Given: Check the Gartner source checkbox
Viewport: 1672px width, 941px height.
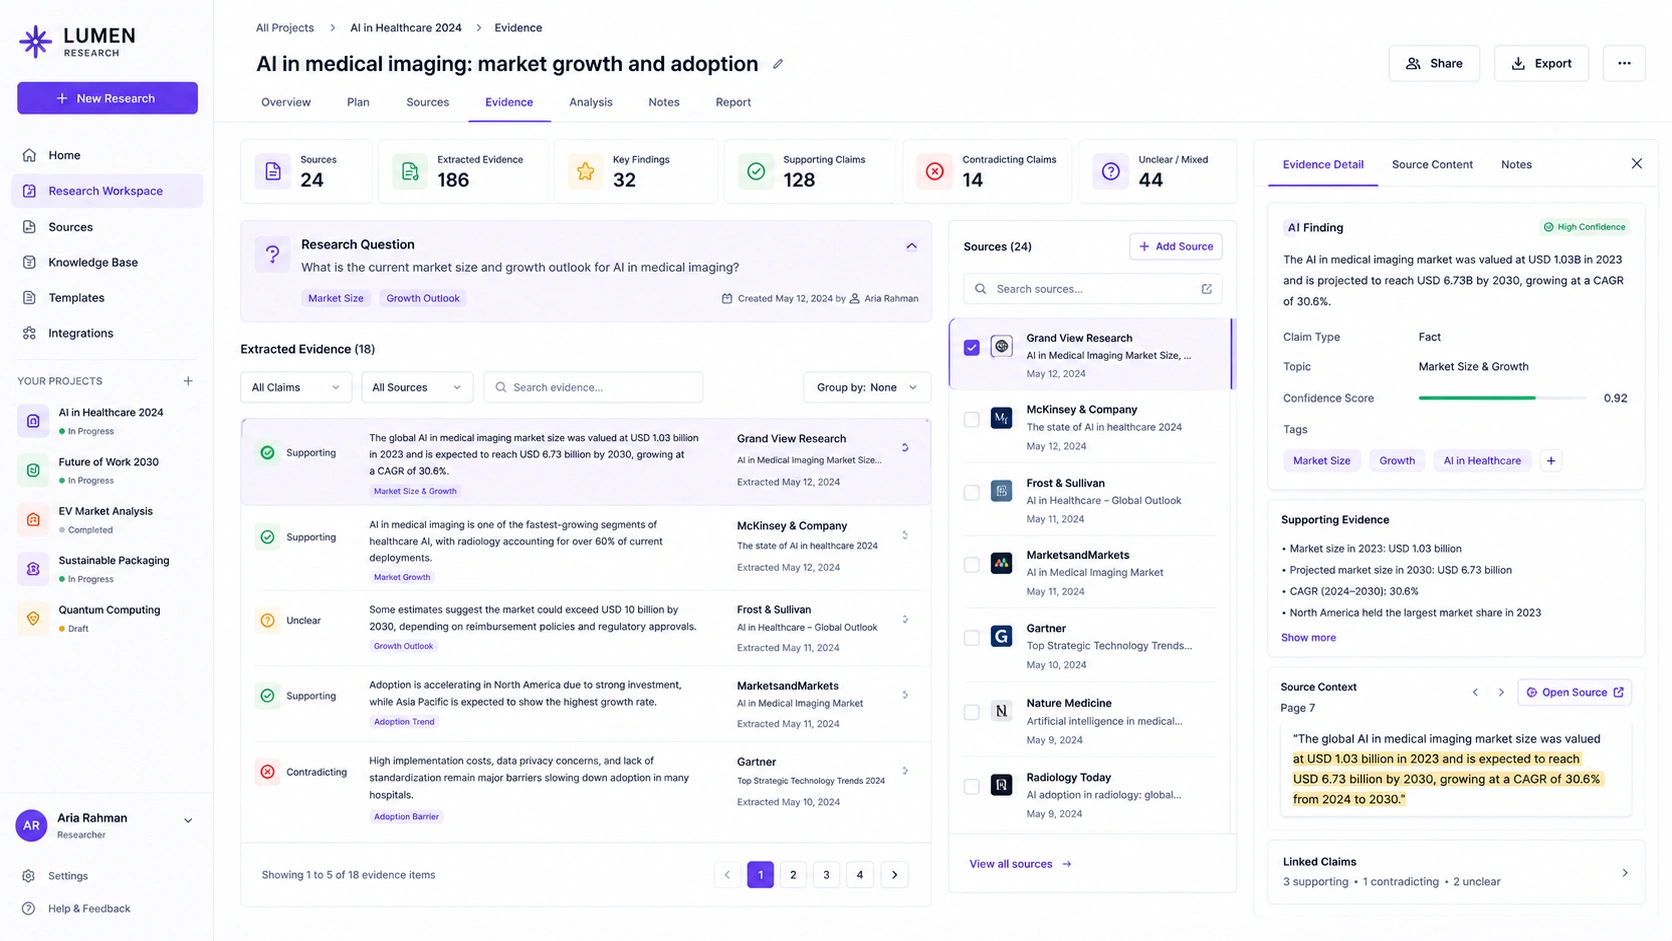Looking at the screenshot, I should click(x=972, y=638).
